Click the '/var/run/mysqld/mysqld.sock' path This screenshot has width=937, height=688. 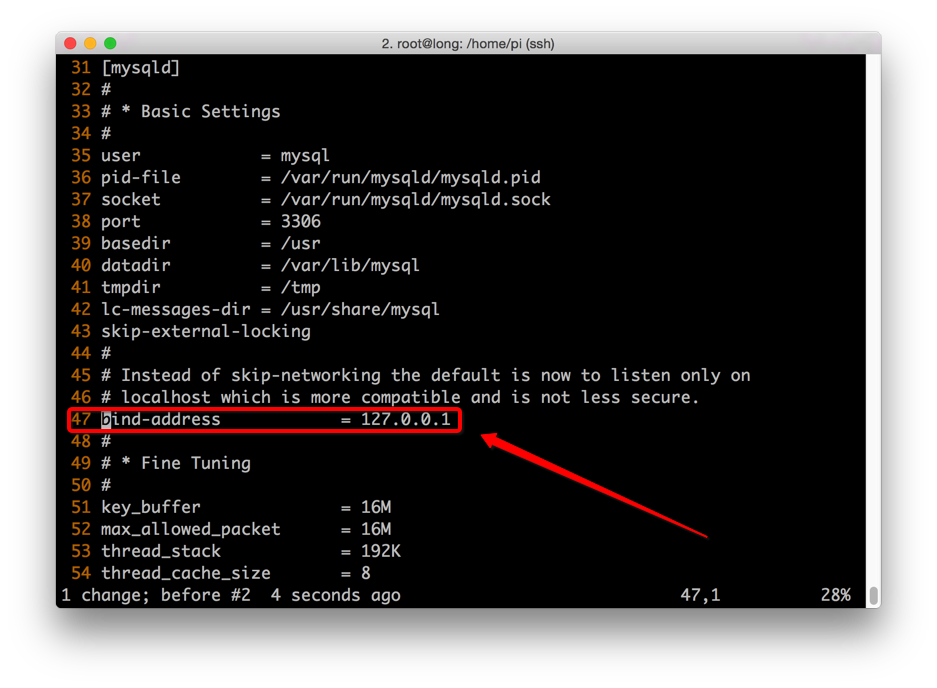click(x=415, y=200)
